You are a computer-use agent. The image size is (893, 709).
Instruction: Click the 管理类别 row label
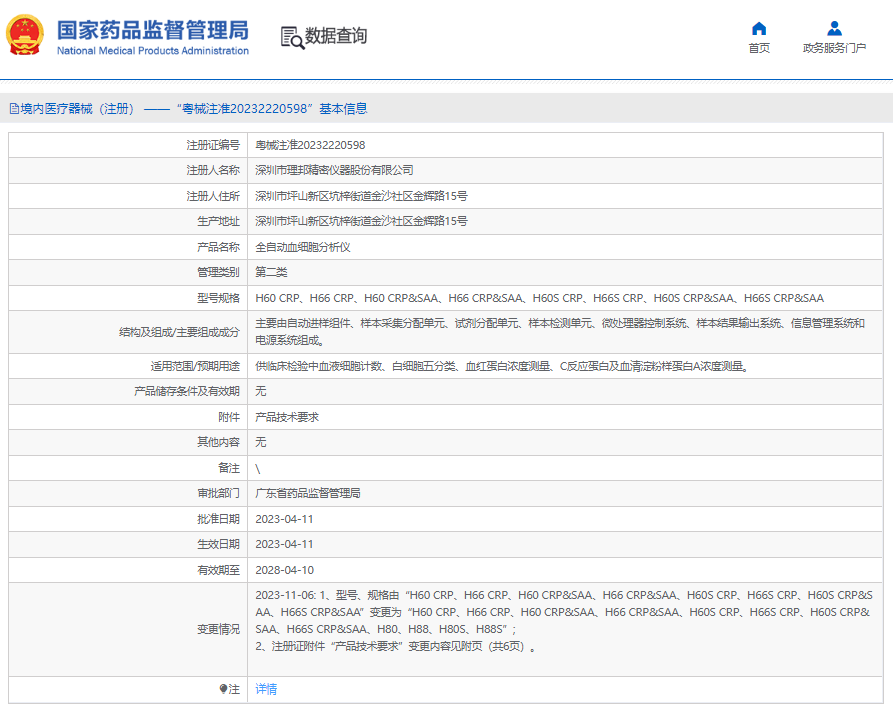tap(219, 272)
